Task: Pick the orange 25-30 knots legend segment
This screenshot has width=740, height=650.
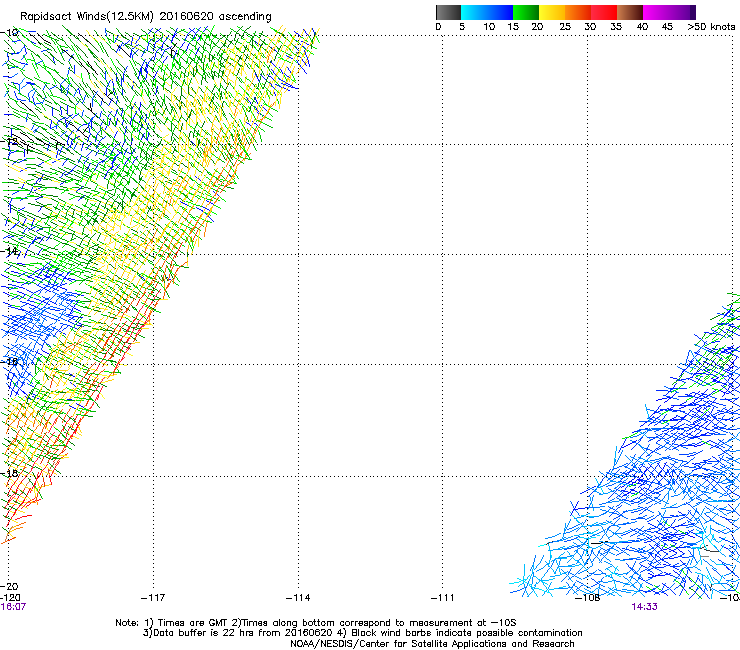Action: 578,12
